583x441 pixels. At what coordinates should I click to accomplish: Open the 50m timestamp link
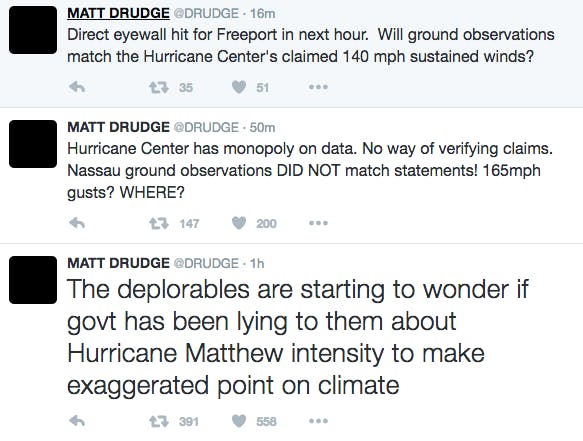[262, 128]
